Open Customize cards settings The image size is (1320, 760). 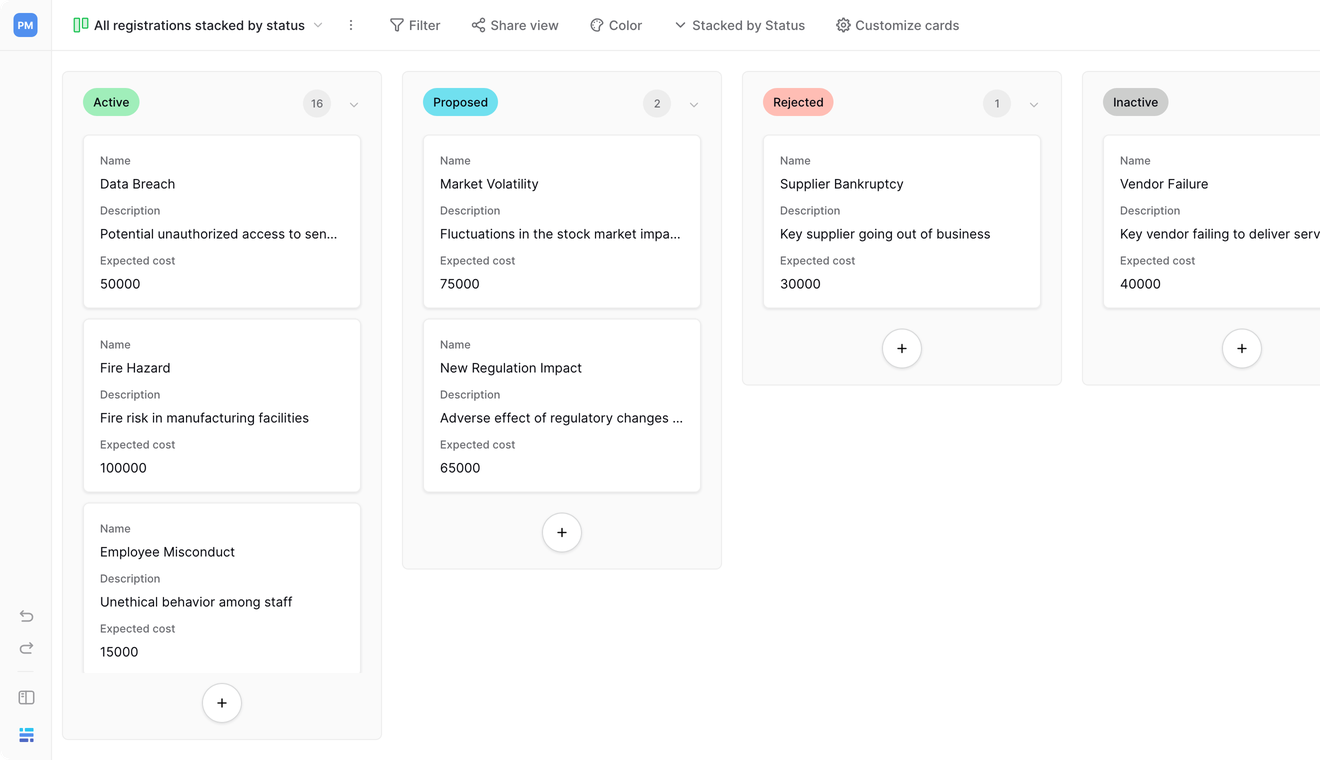897,25
